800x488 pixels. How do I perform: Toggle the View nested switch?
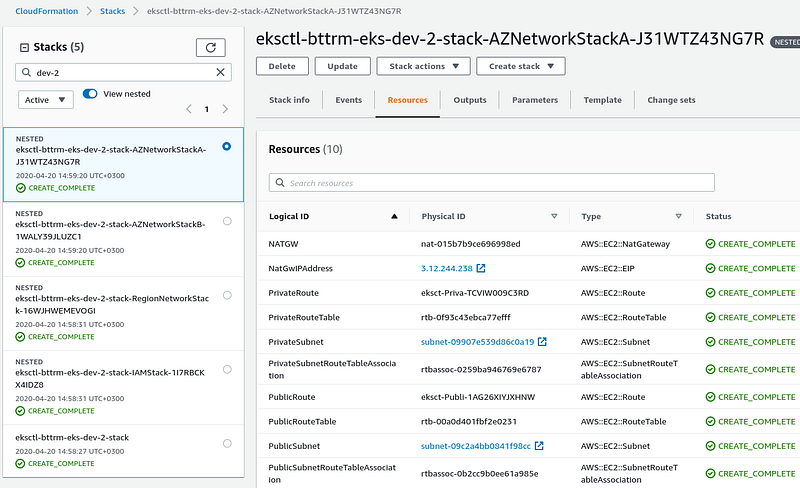(90, 93)
